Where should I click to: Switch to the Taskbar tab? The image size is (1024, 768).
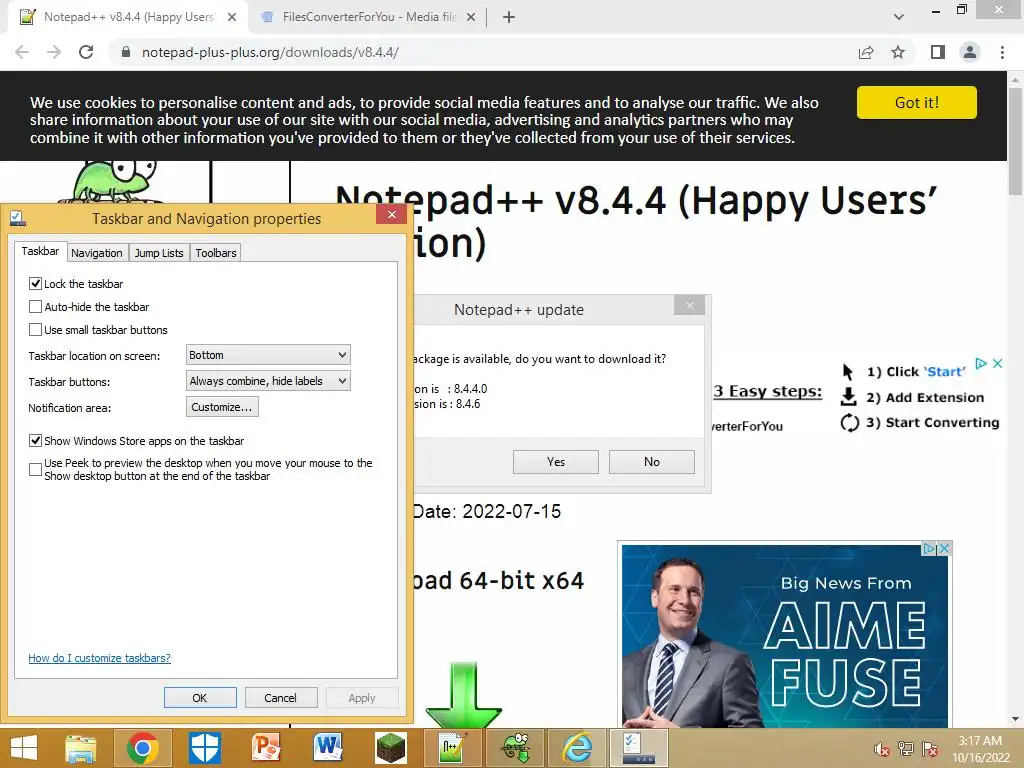pyautogui.click(x=40, y=251)
